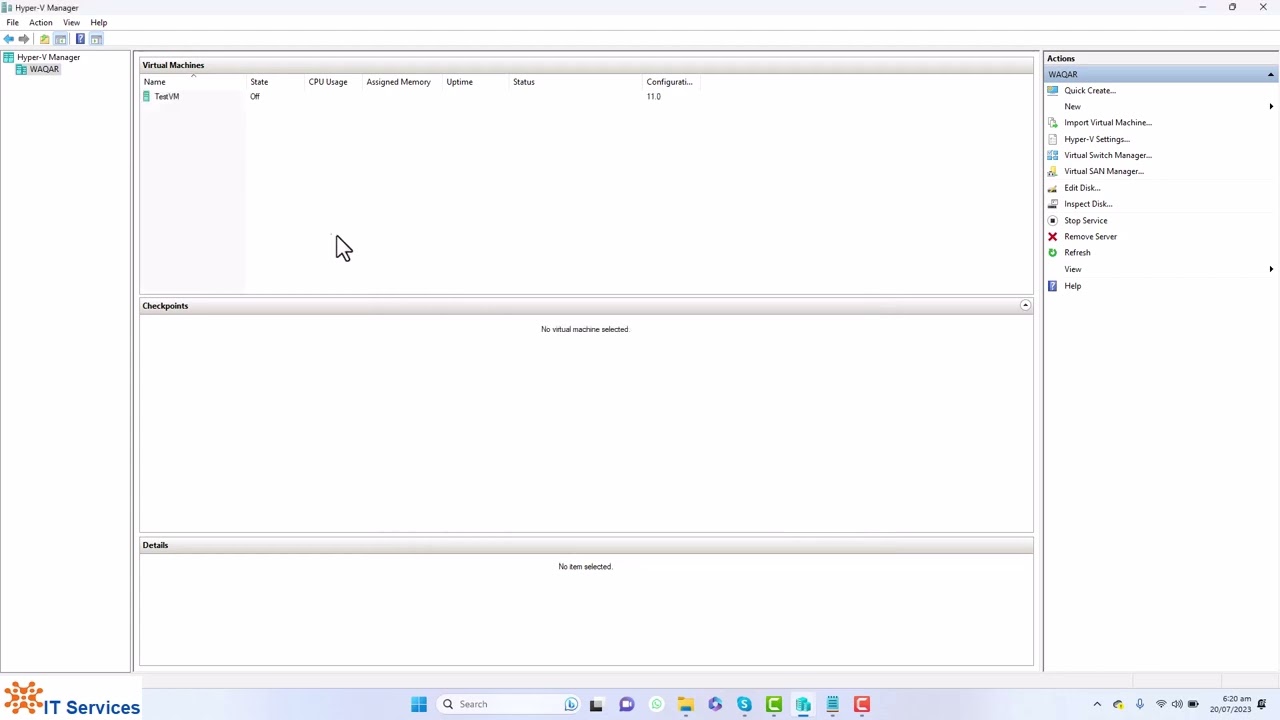Click the Back arrow in the toolbar
Screen dimensions: 1280x720
point(9,39)
